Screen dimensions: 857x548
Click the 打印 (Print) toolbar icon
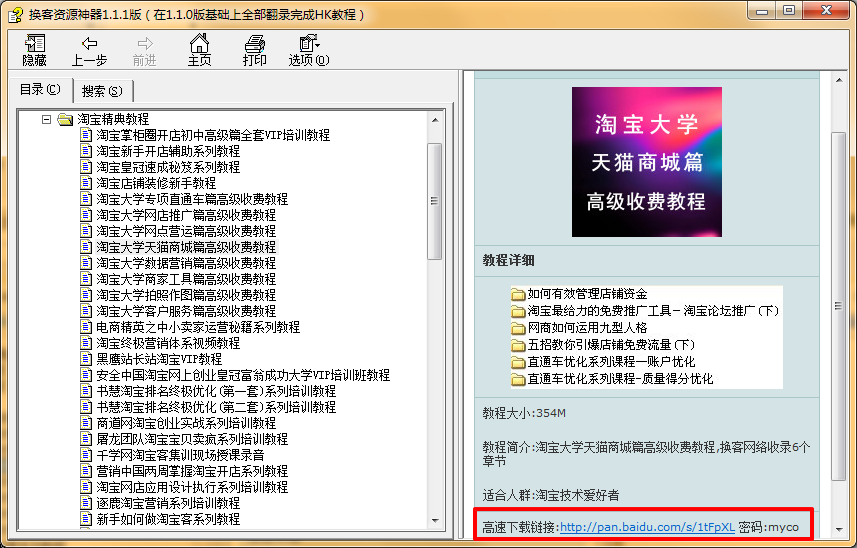click(254, 50)
